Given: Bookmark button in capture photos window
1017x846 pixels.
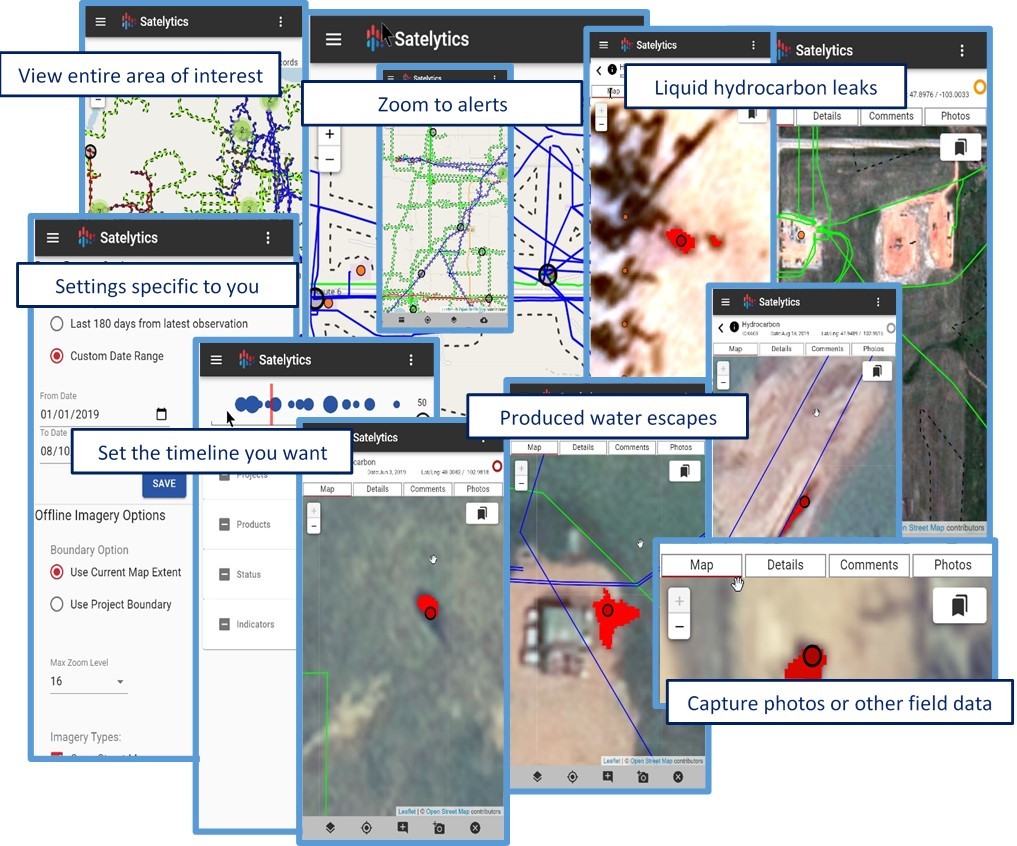Looking at the screenshot, I should [x=959, y=605].
